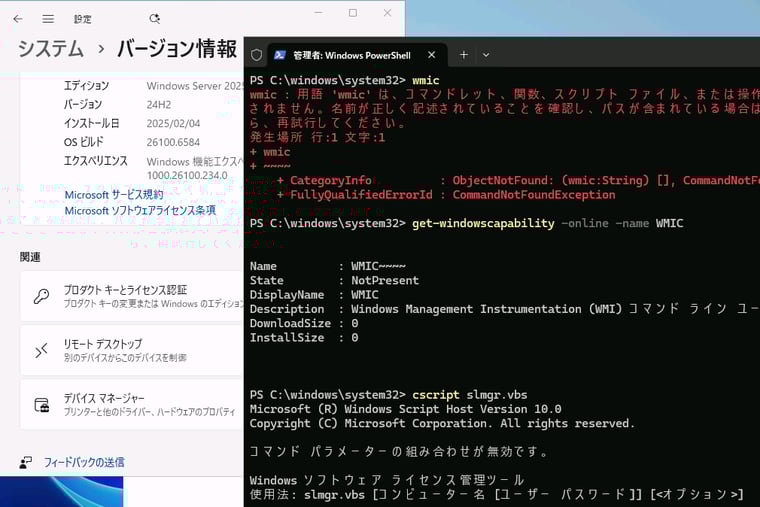Maximize the Settings window

point(352,13)
